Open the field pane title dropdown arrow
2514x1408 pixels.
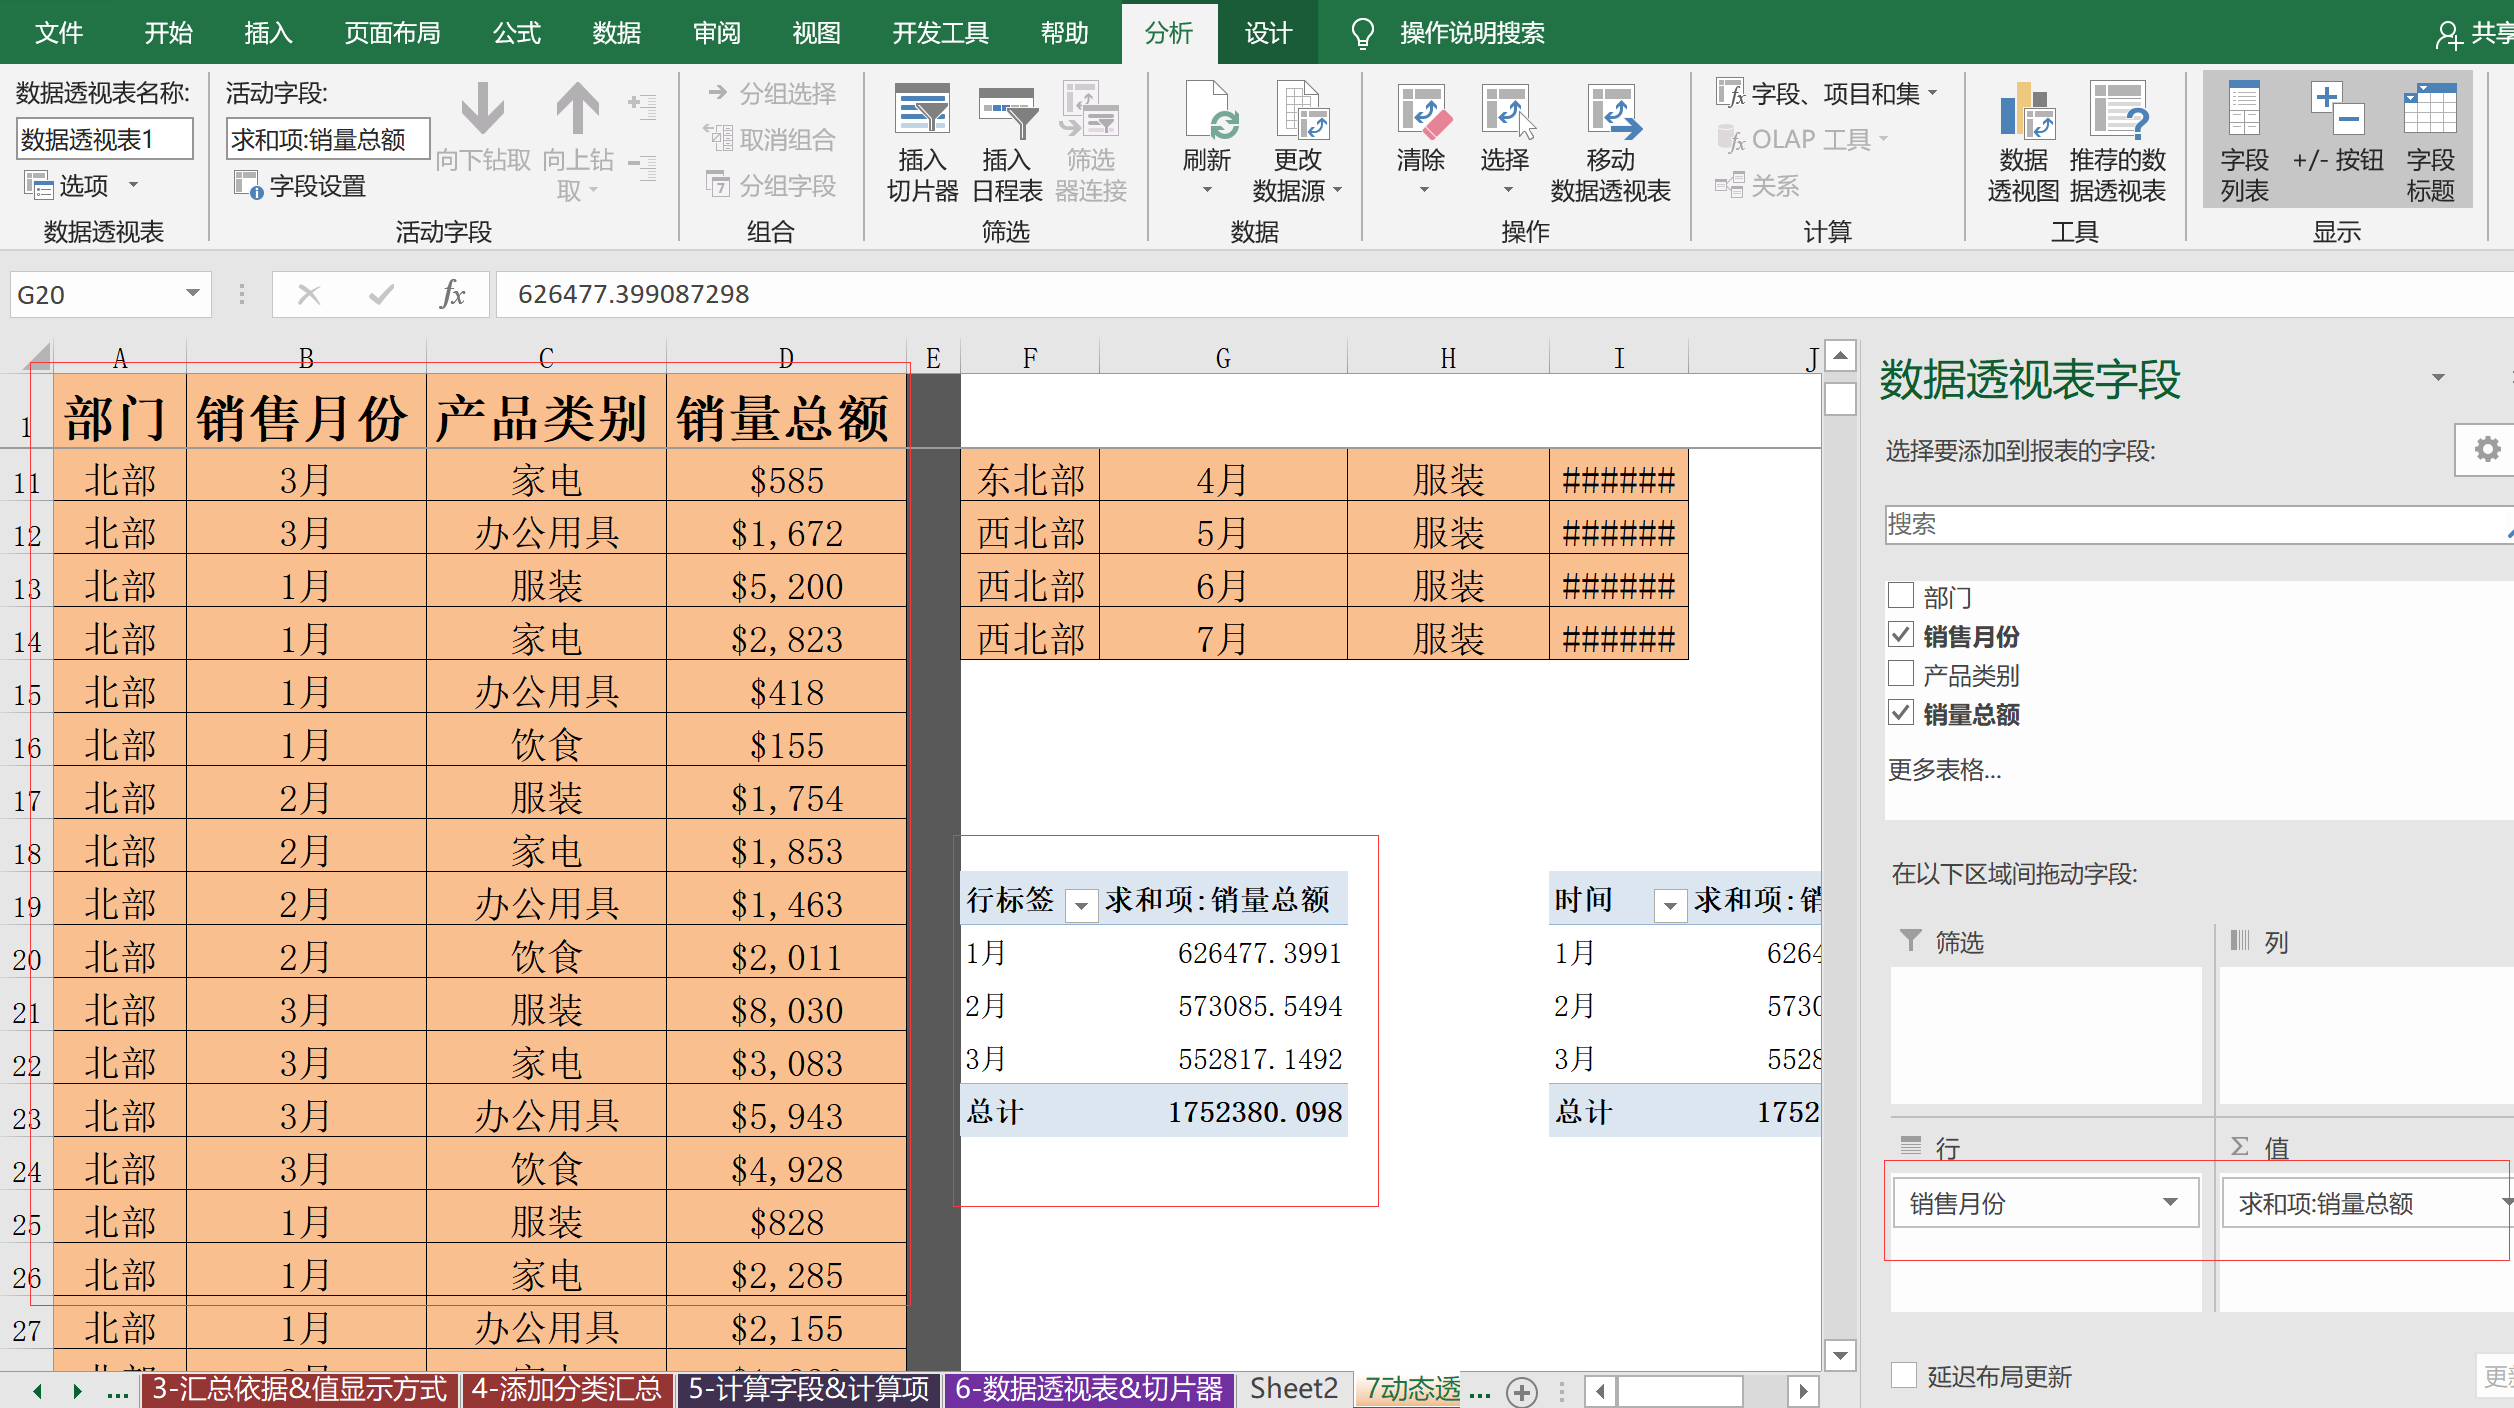click(x=2438, y=378)
